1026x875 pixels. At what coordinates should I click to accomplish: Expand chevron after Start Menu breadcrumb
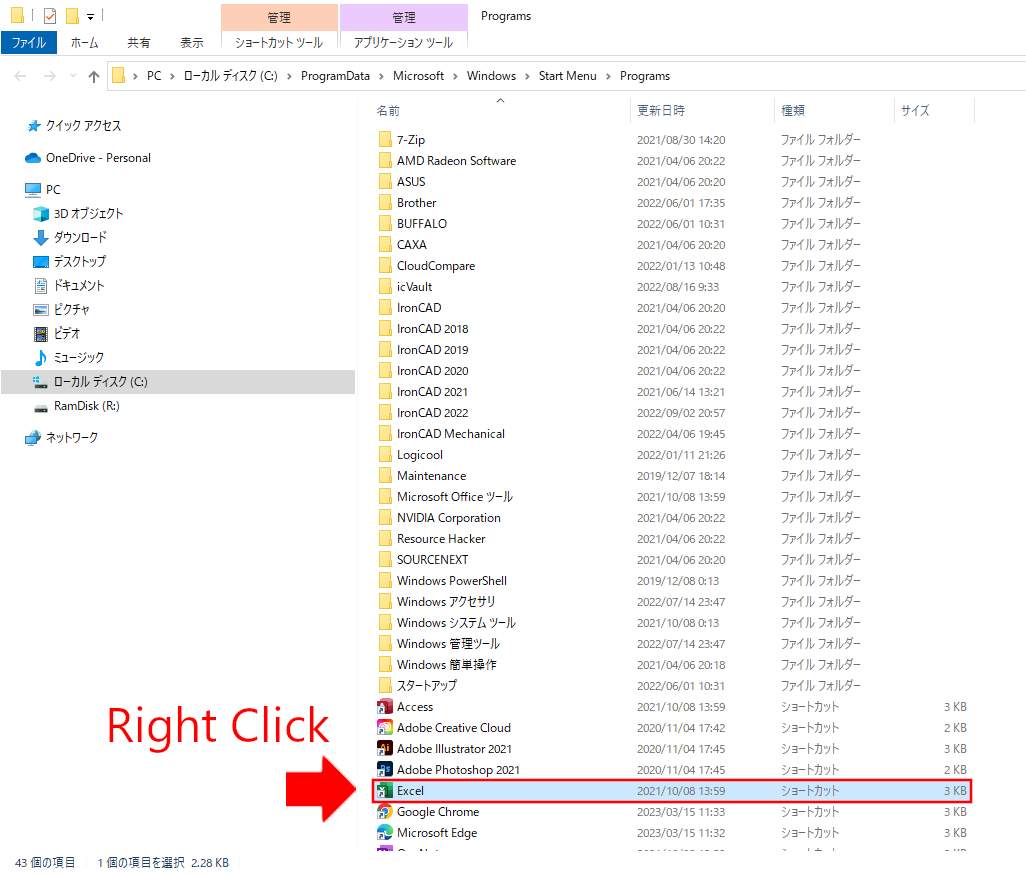[x=609, y=77]
